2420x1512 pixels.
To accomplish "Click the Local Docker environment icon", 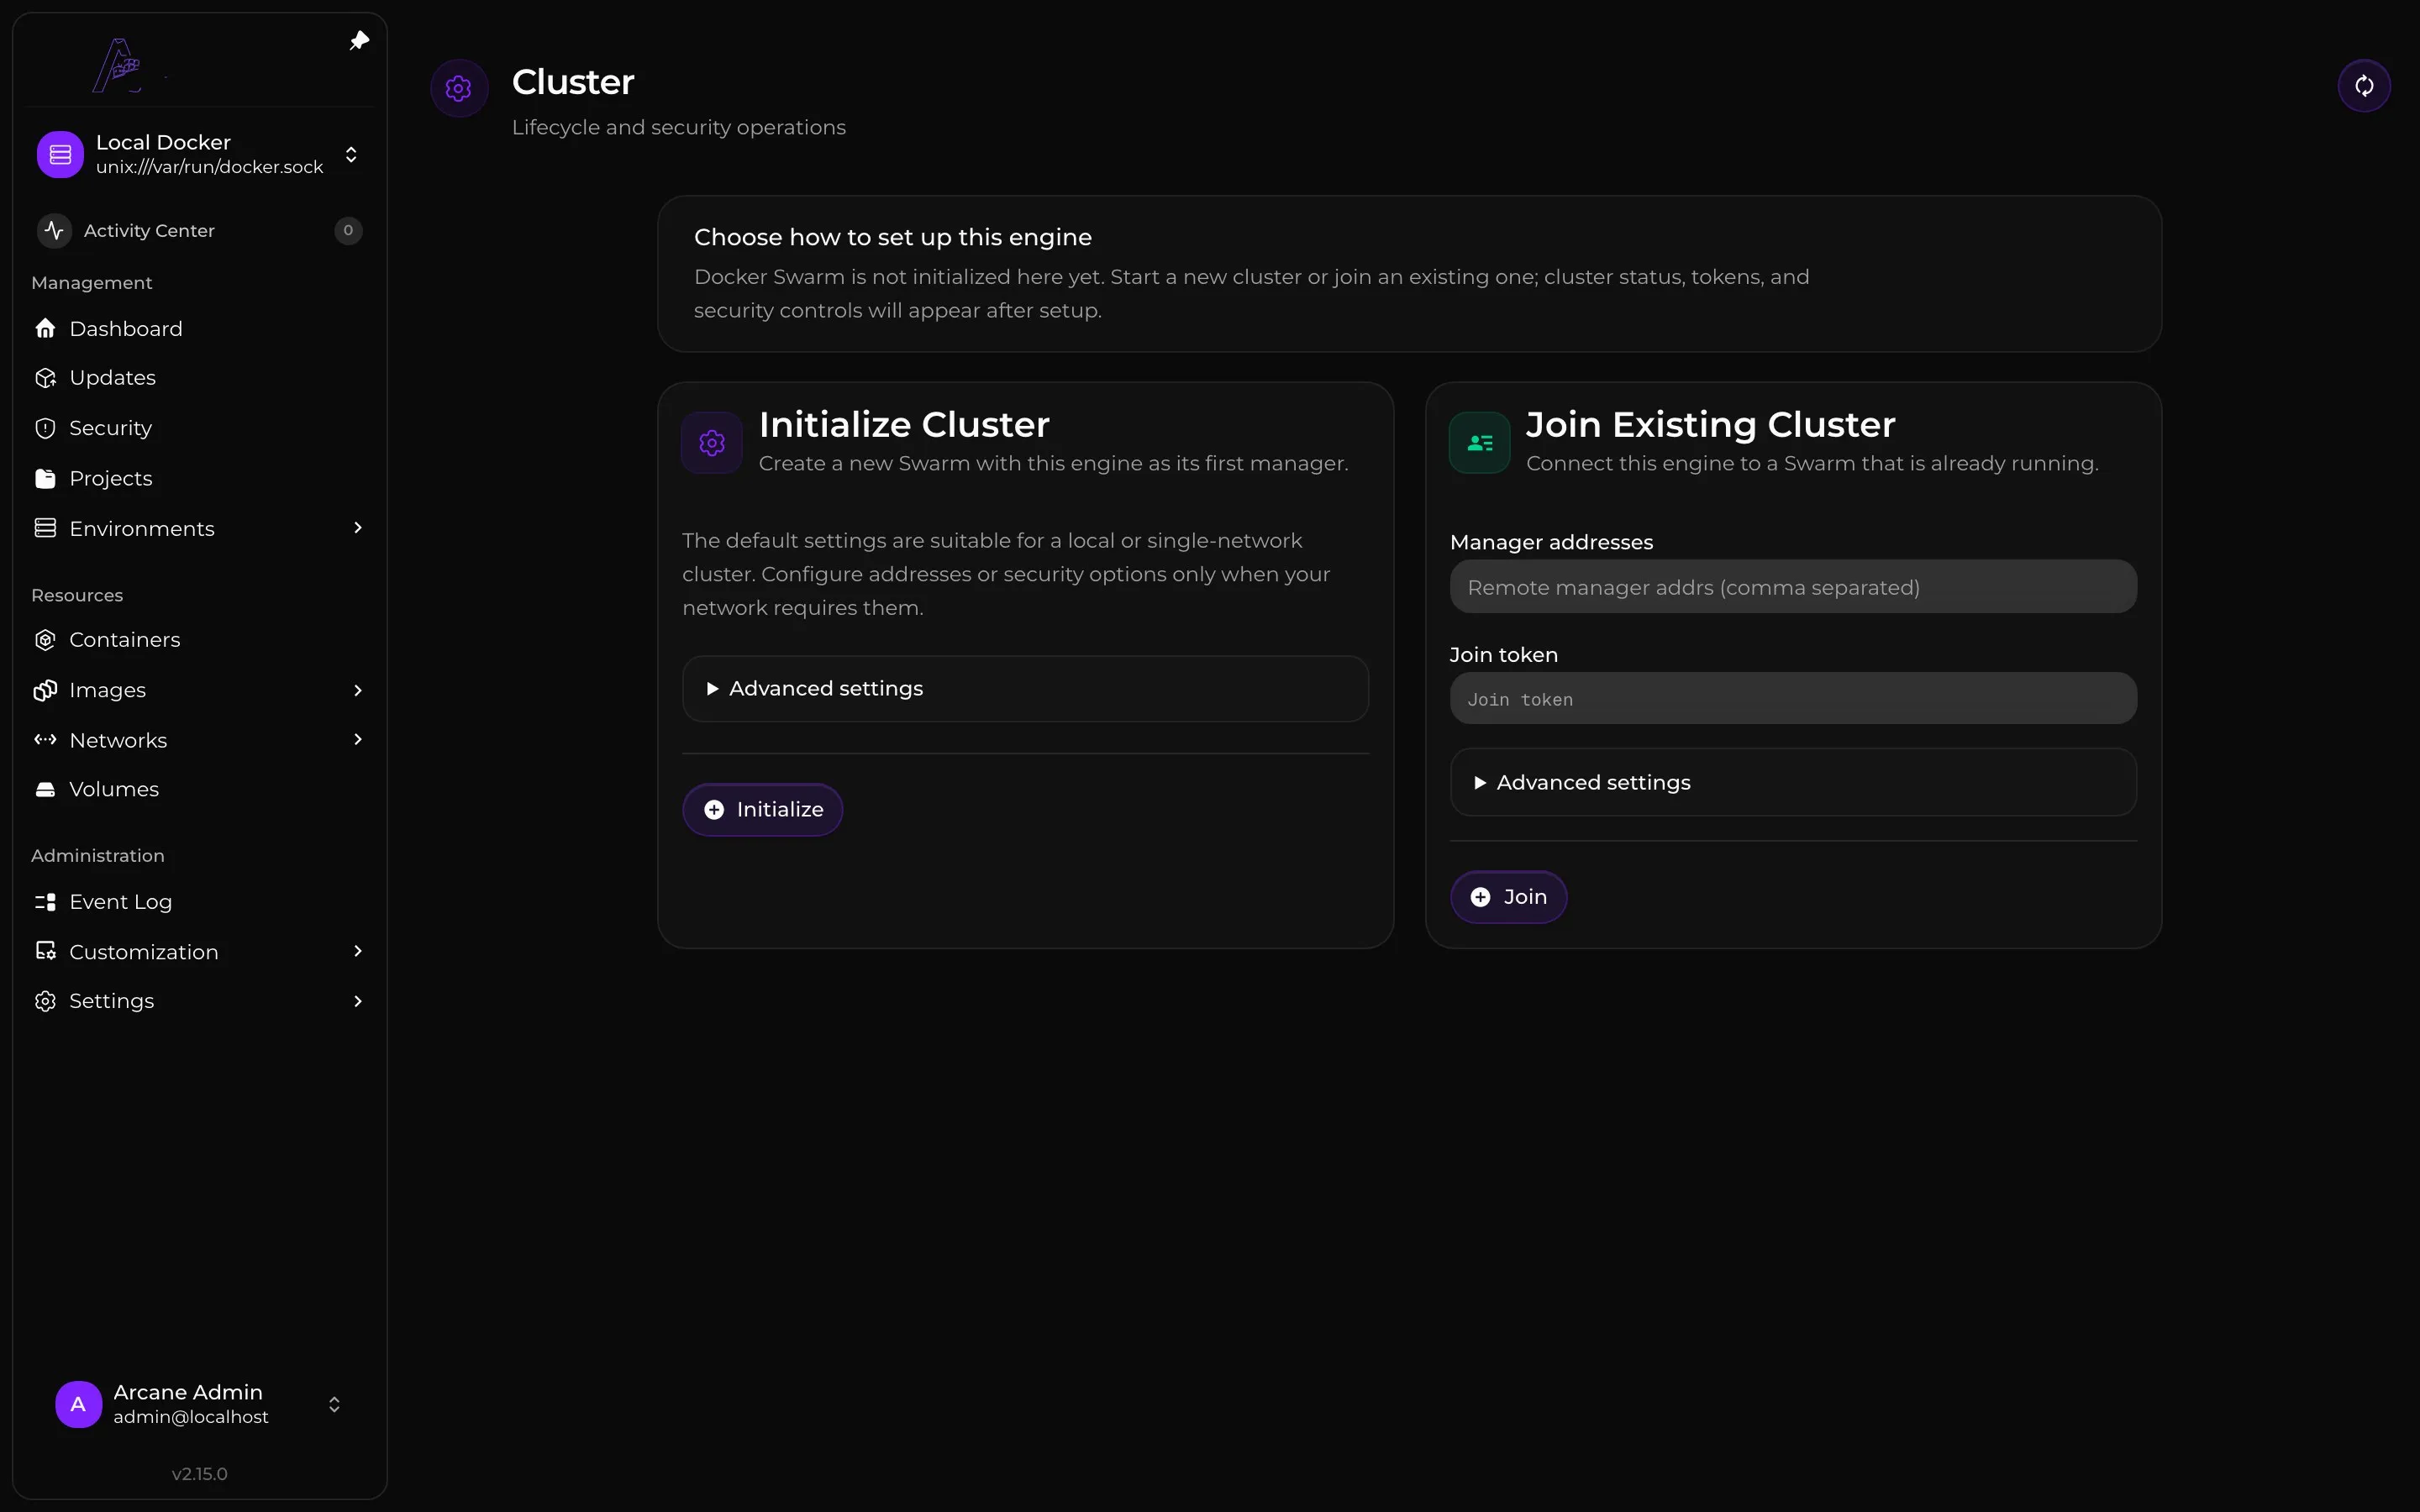I will point(60,154).
